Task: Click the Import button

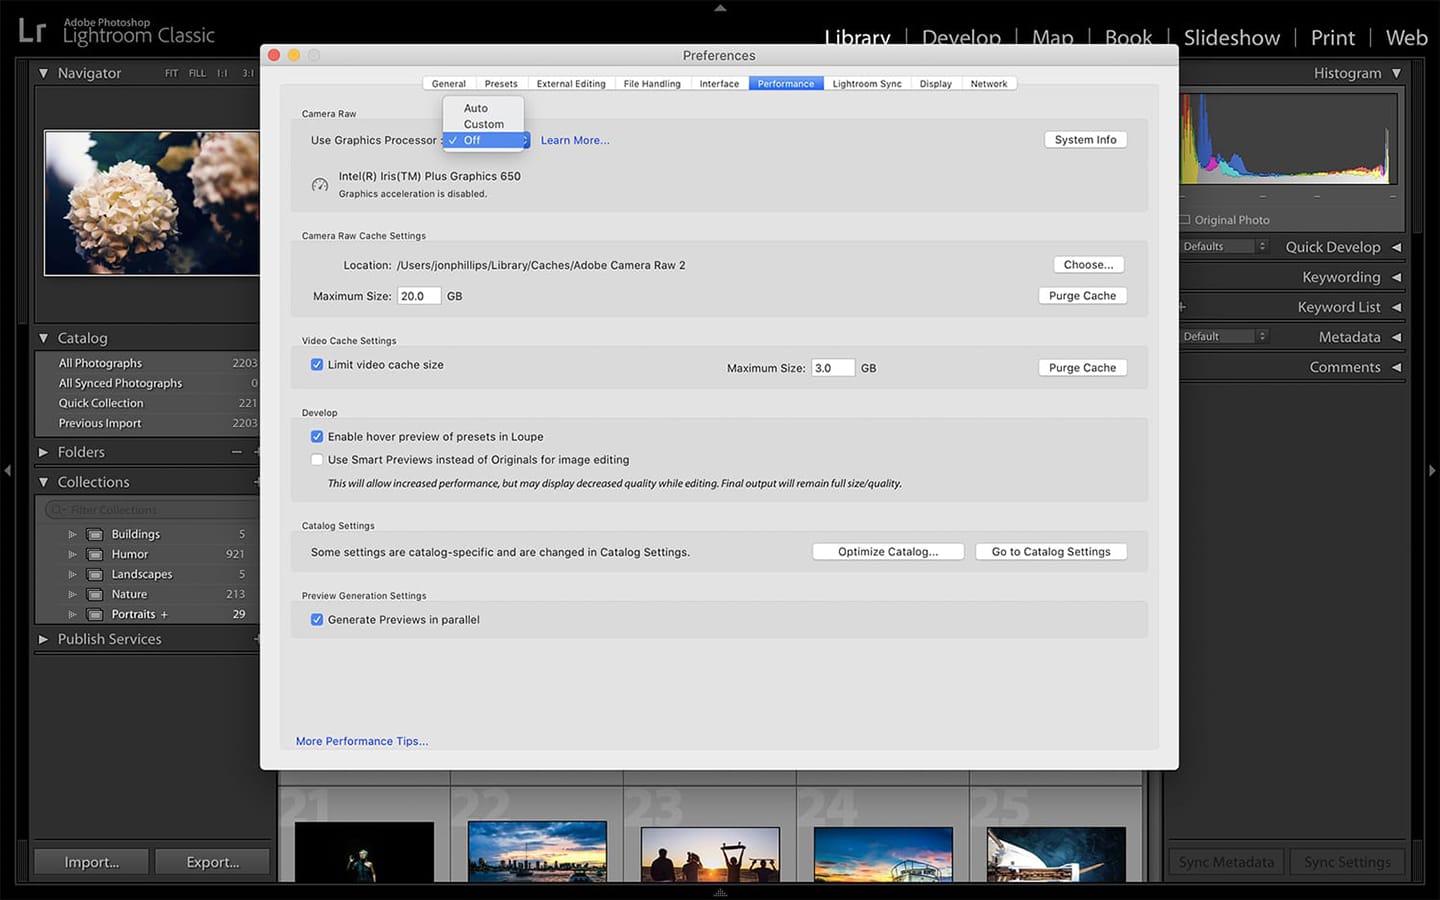Action: point(92,862)
